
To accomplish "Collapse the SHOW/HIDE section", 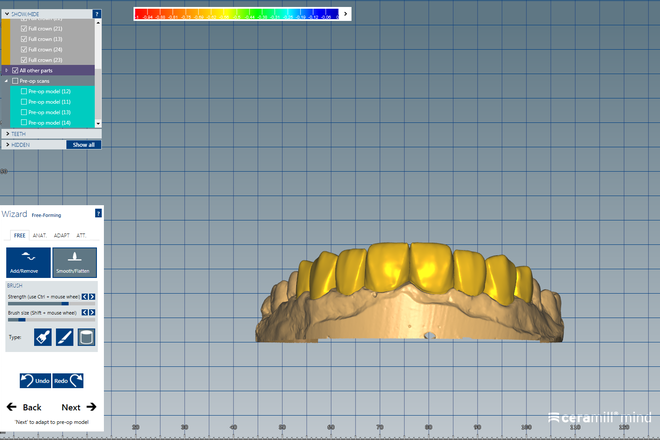I will tap(7, 14).
